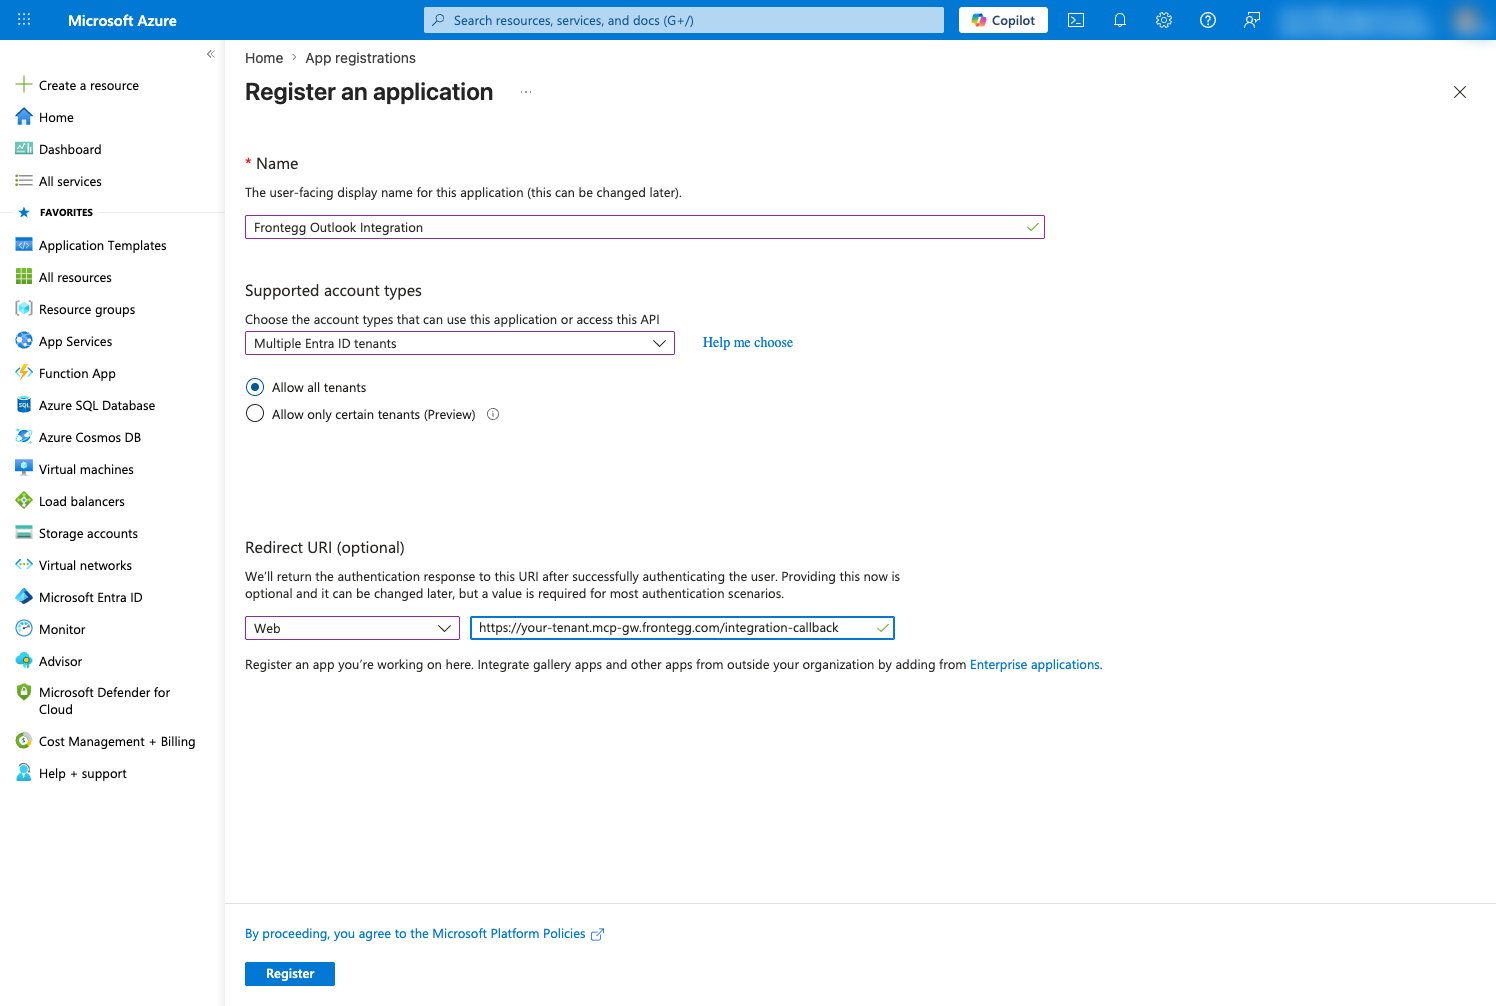Open the feedback icon in top bar
The image size is (1496, 1006).
pos(1252,20)
